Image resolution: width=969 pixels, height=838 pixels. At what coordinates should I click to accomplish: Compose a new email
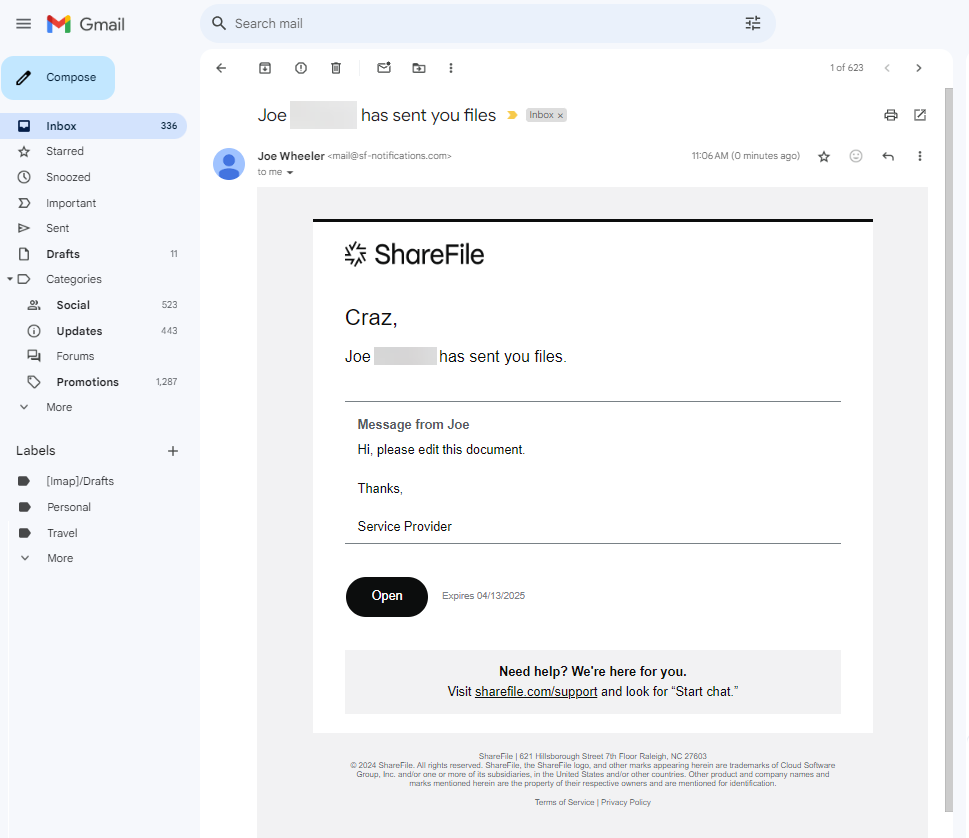pos(58,78)
